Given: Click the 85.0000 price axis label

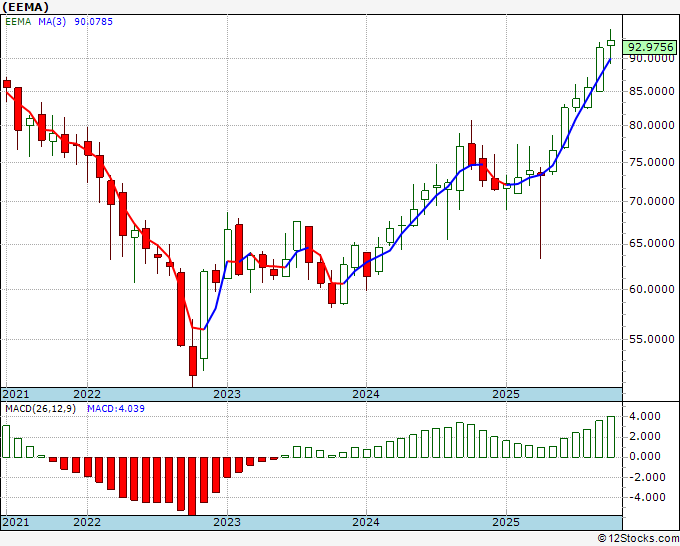Looking at the screenshot, I should tap(651, 92).
